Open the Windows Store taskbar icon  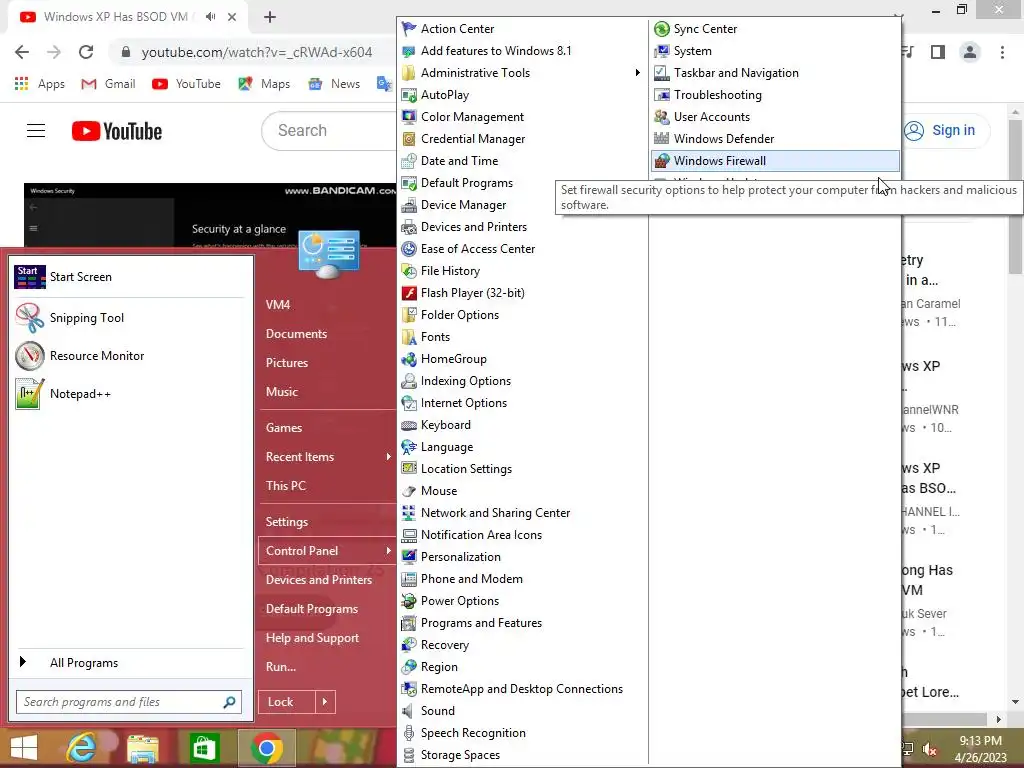point(205,747)
